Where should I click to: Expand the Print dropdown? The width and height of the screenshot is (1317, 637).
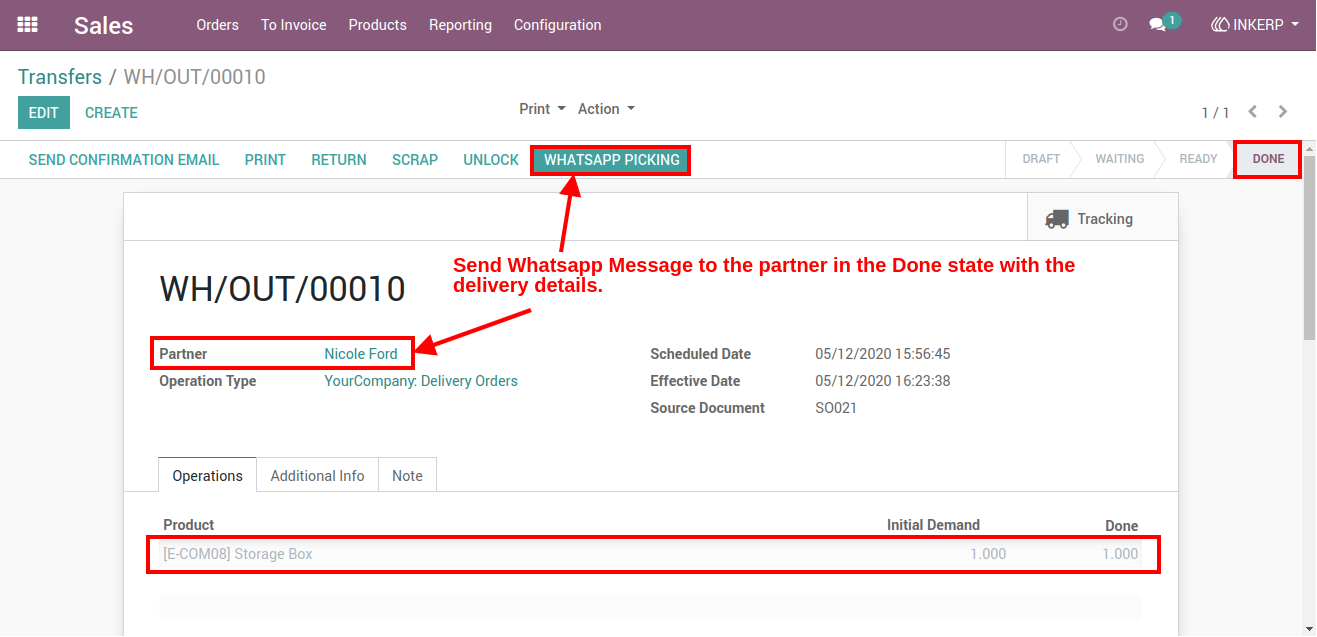(542, 109)
